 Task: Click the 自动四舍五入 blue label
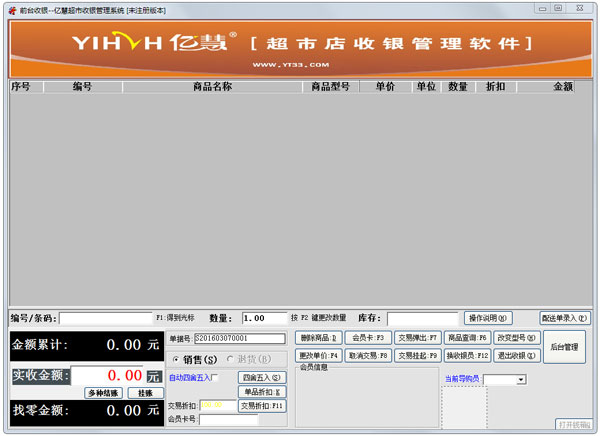coord(190,378)
